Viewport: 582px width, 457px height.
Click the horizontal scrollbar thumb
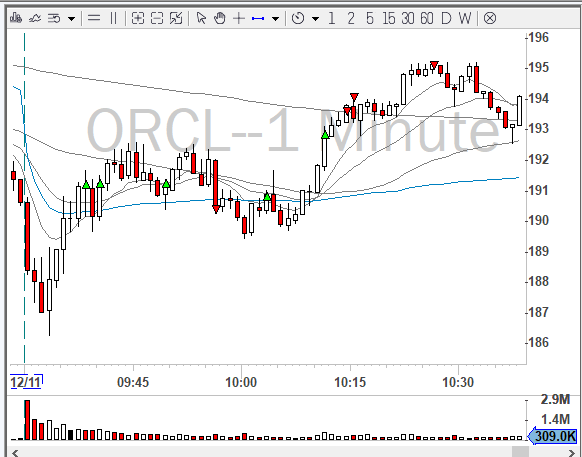click(520, 452)
